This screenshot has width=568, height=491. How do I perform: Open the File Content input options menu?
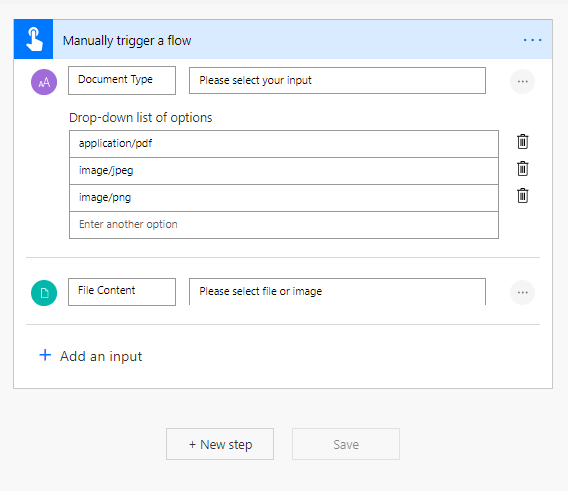(x=522, y=292)
